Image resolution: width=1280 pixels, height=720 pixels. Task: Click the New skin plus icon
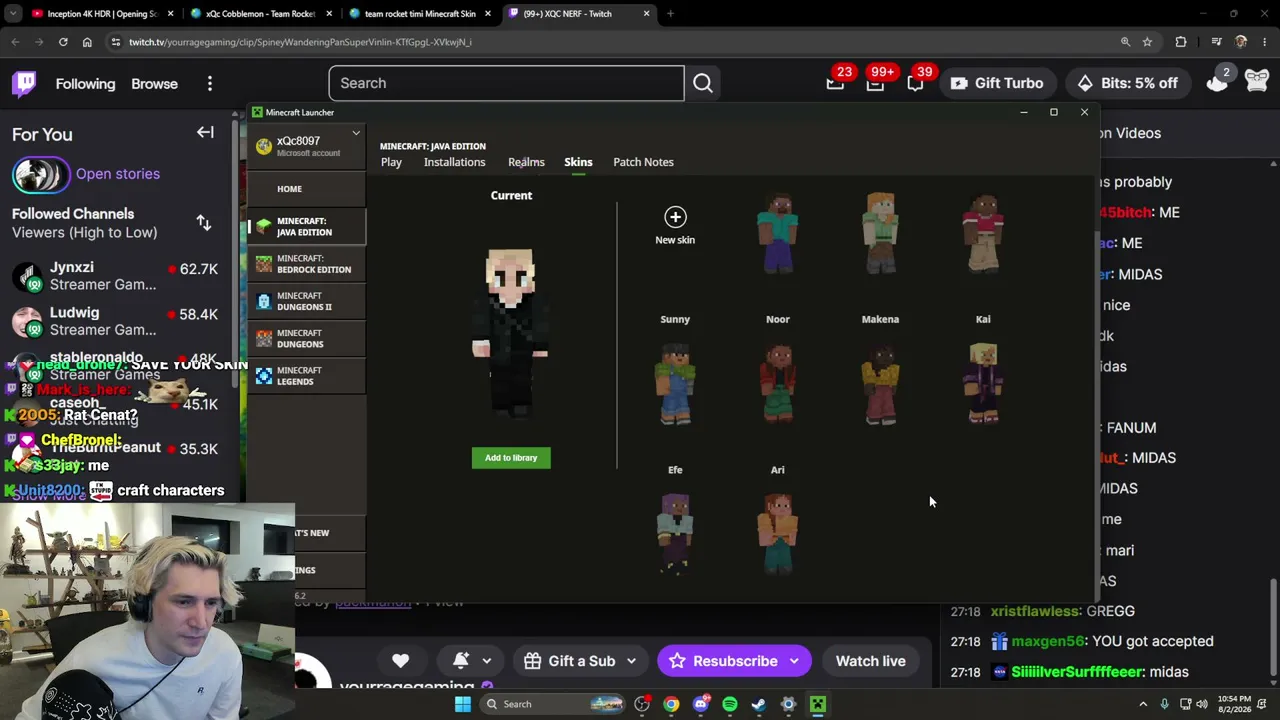(x=675, y=217)
